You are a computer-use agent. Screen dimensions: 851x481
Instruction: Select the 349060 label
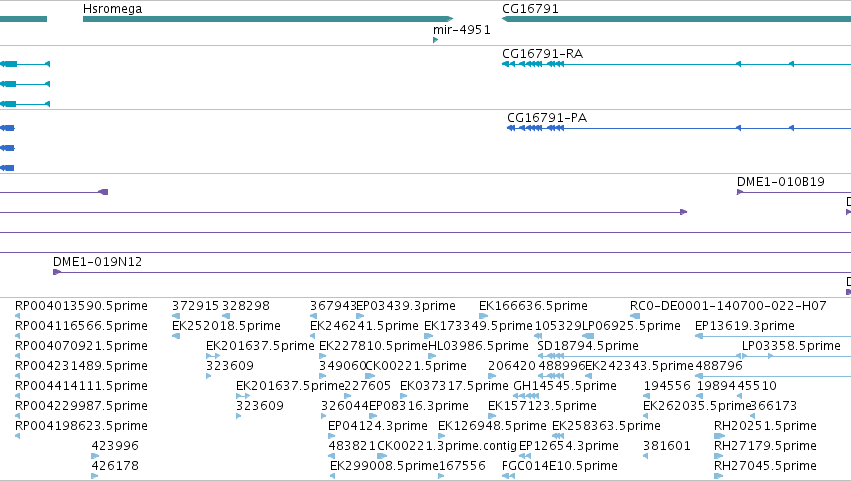click(342, 366)
